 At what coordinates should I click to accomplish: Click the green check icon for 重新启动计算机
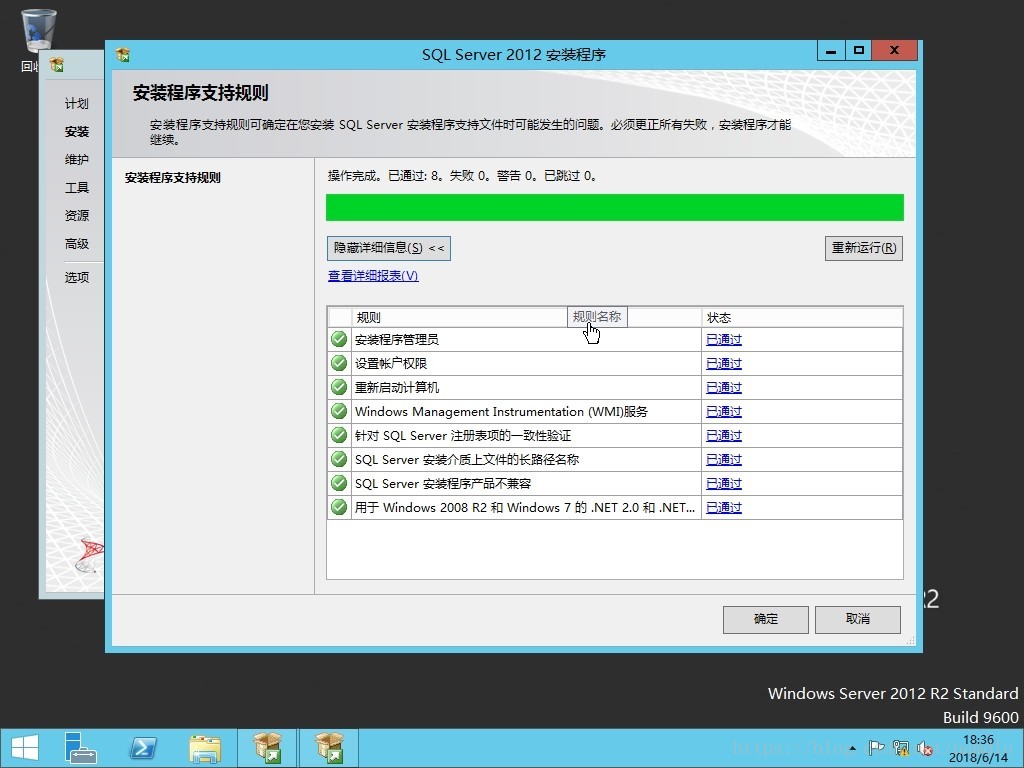click(x=339, y=387)
